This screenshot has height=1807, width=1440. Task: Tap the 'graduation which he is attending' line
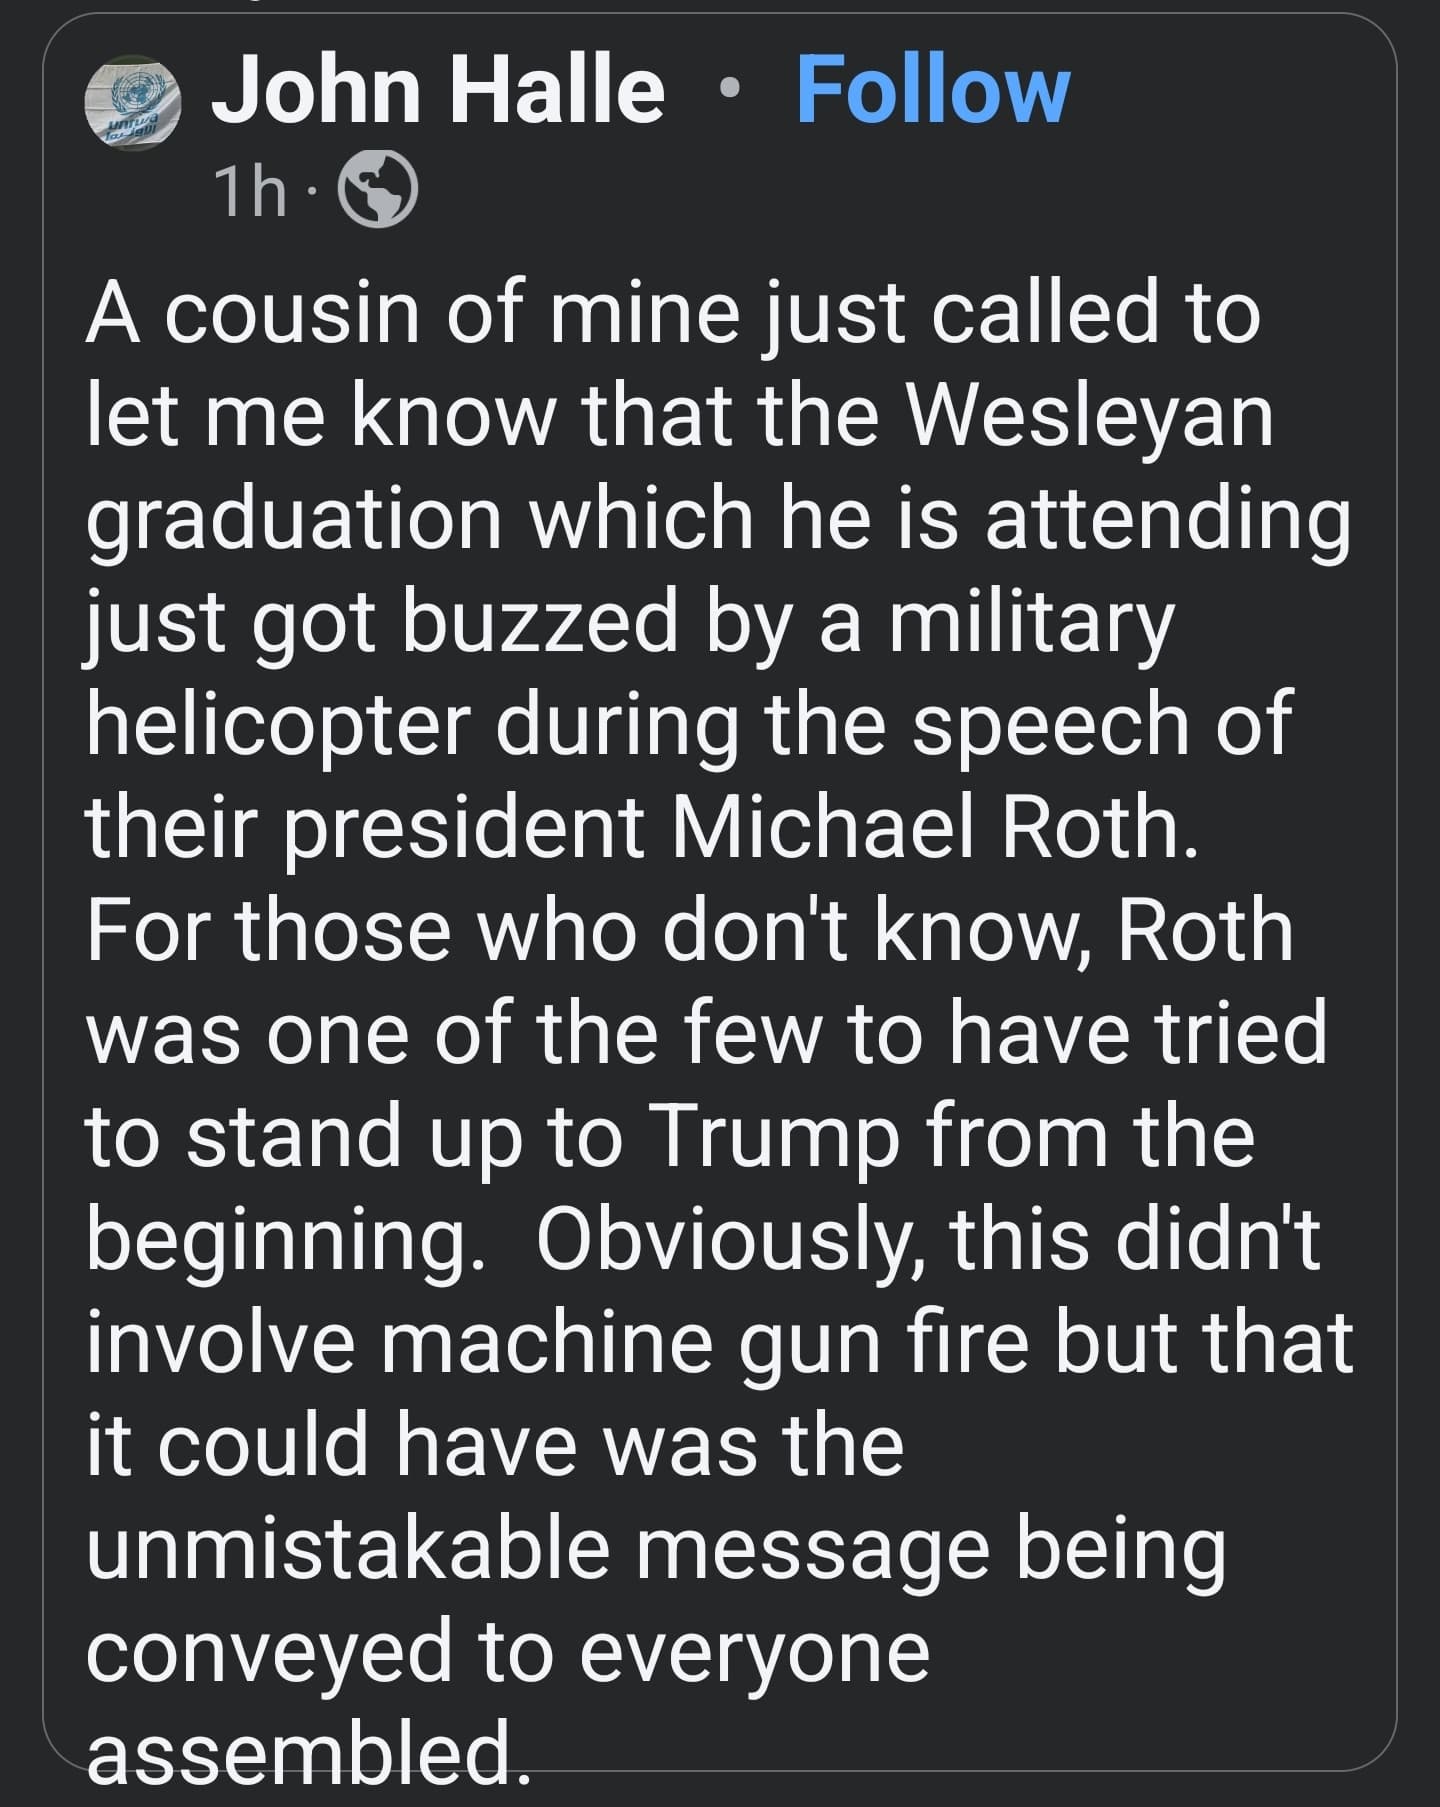click(718, 520)
